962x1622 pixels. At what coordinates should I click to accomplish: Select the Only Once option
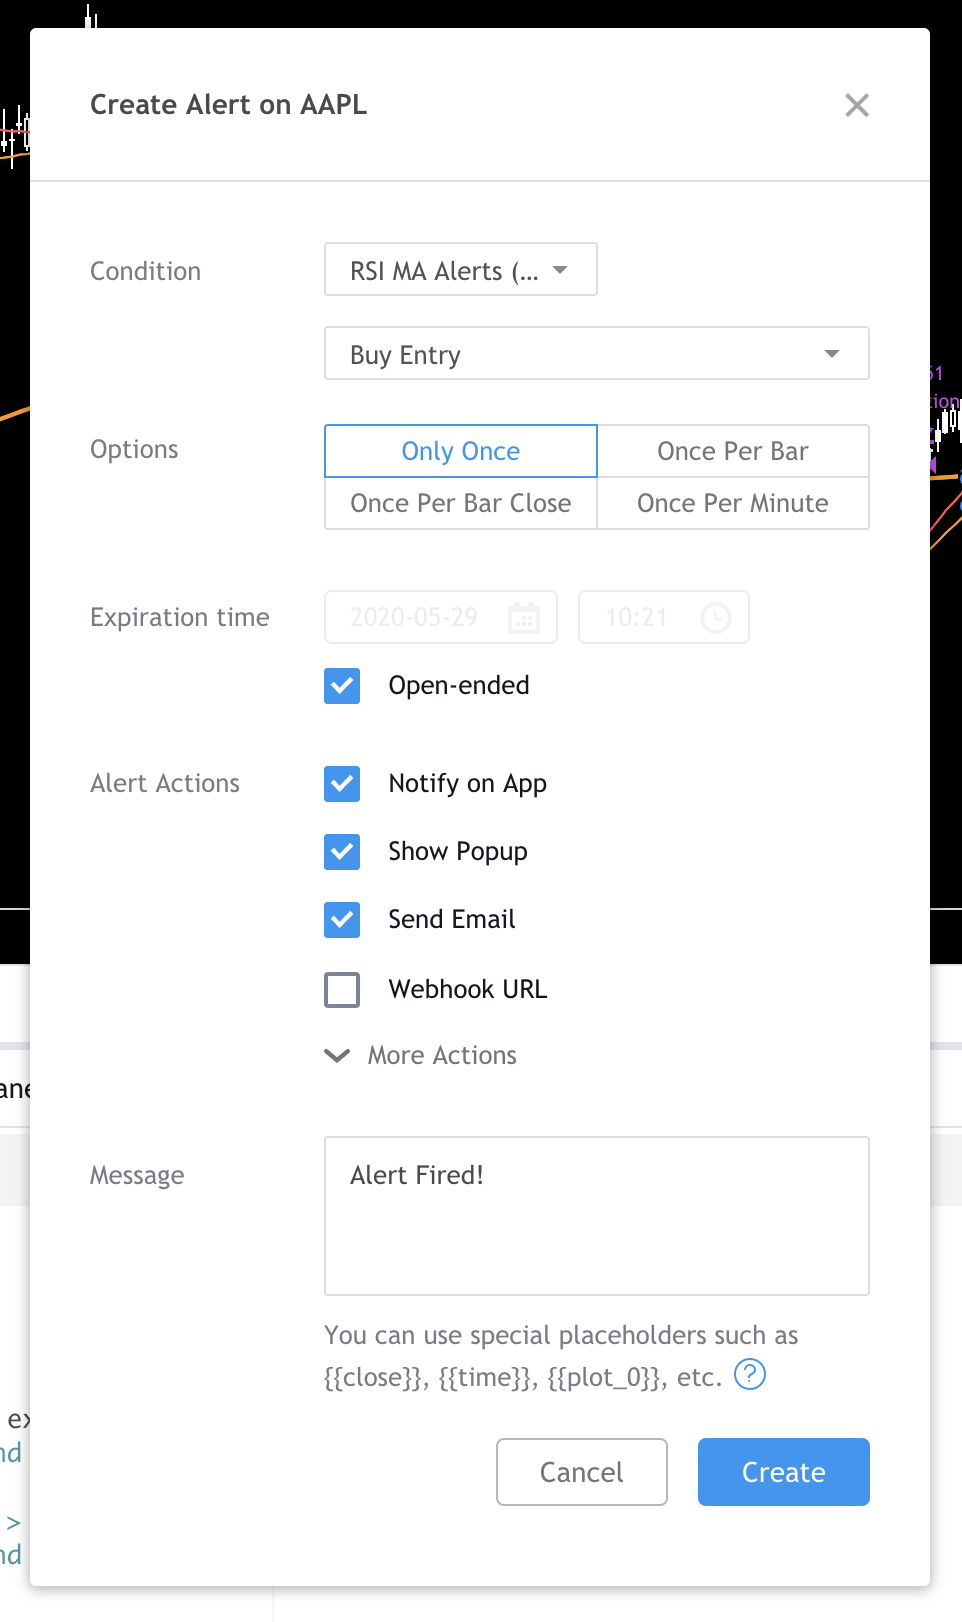(x=461, y=451)
